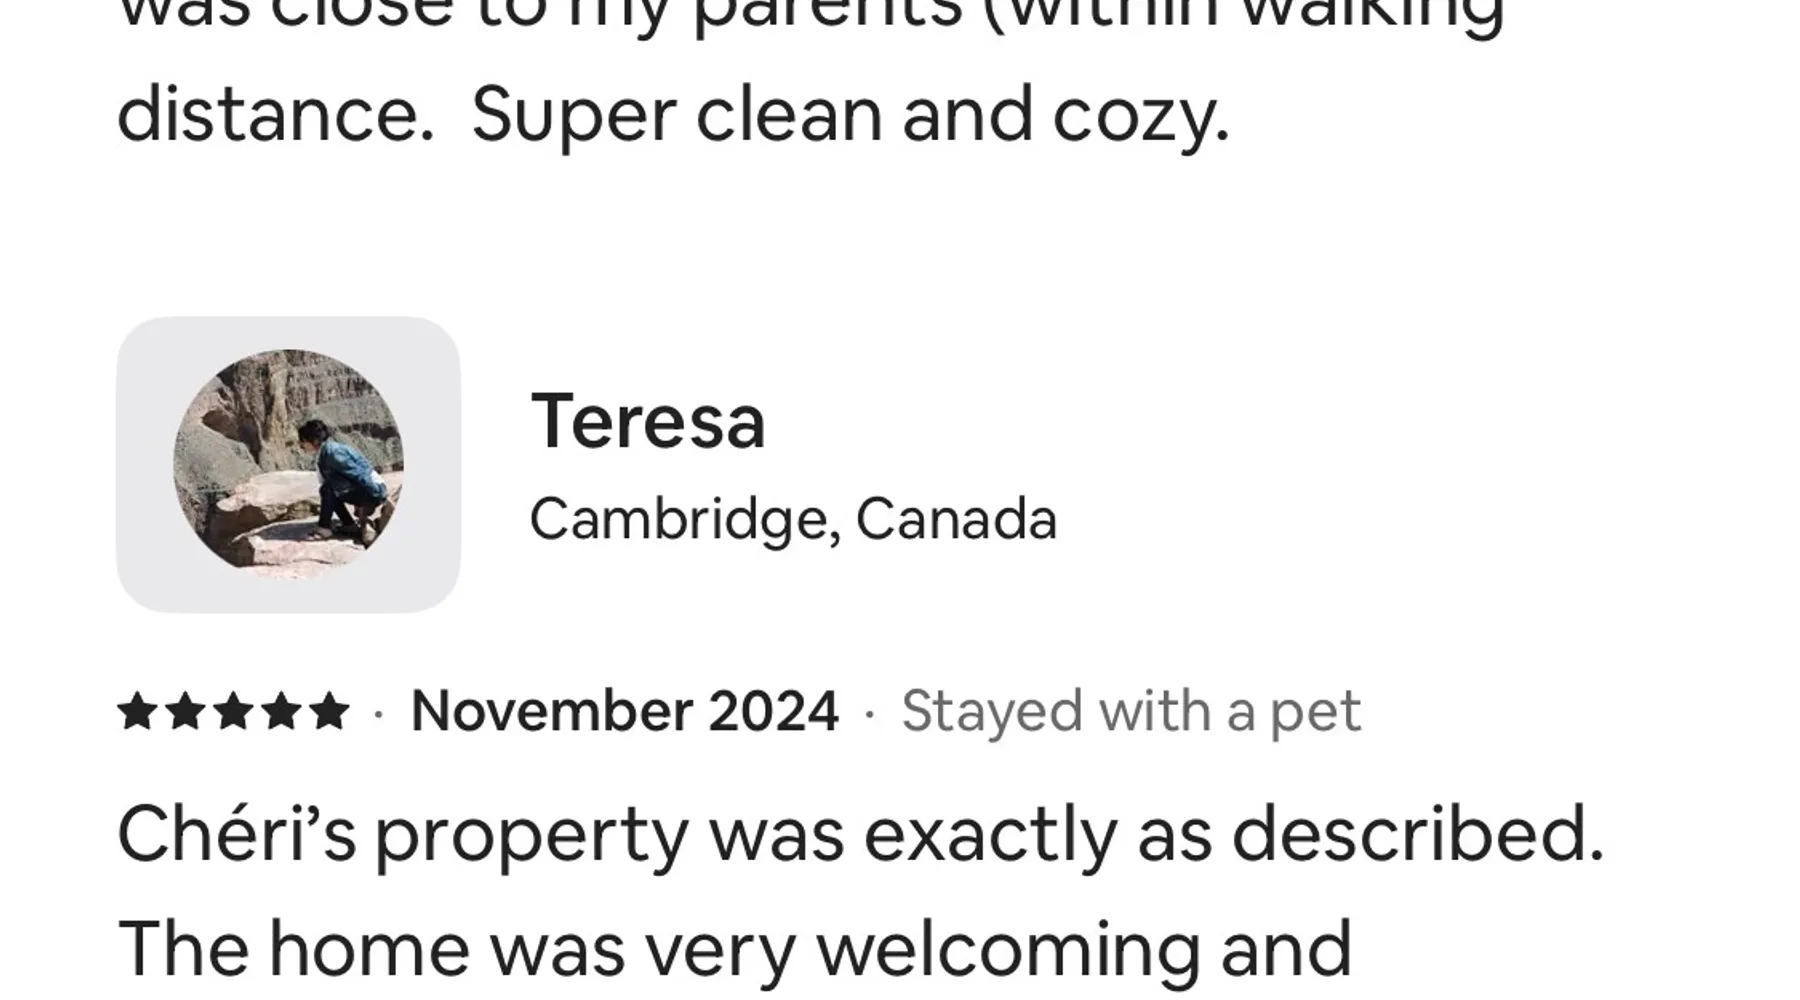1800x1000 pixels.
Task: Click the word "property" in Teresa's review
Action: [x=532, y=836]
